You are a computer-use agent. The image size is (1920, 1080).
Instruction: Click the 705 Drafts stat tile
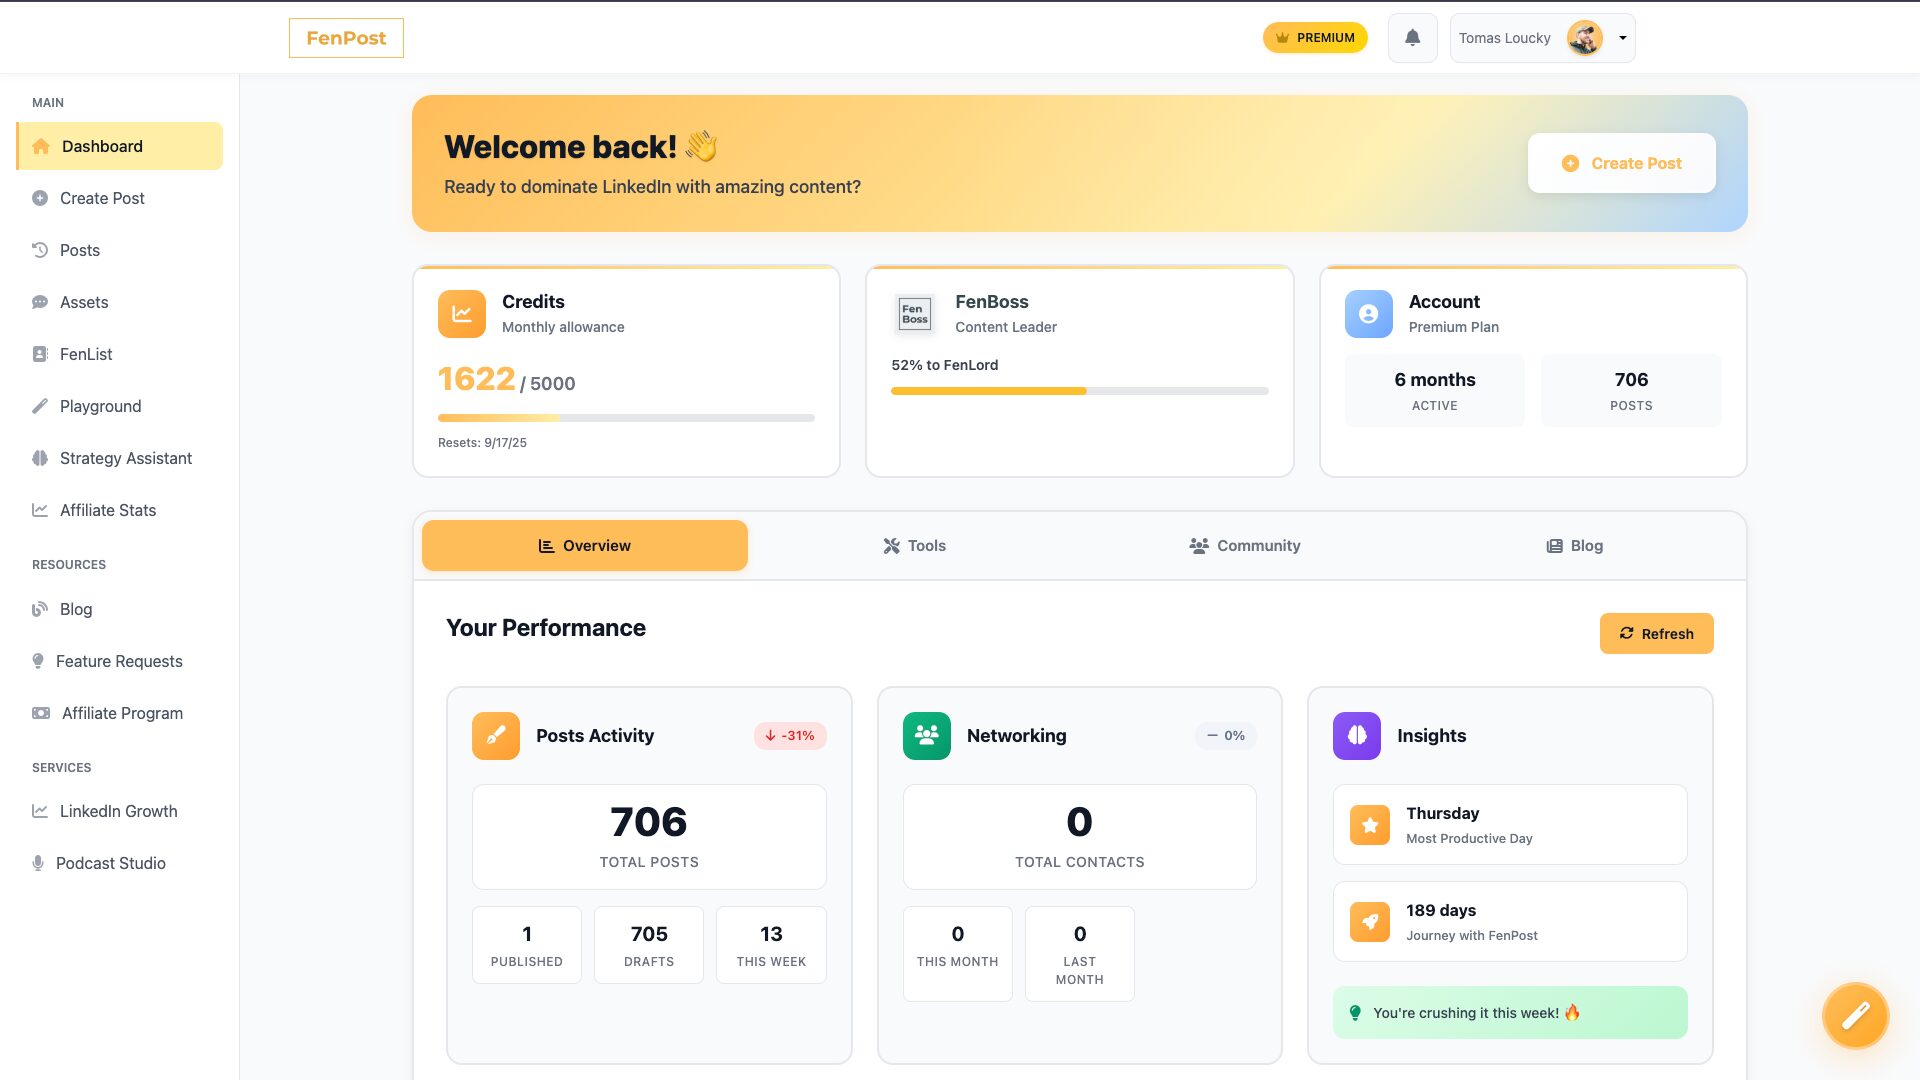tap(649, 945)
